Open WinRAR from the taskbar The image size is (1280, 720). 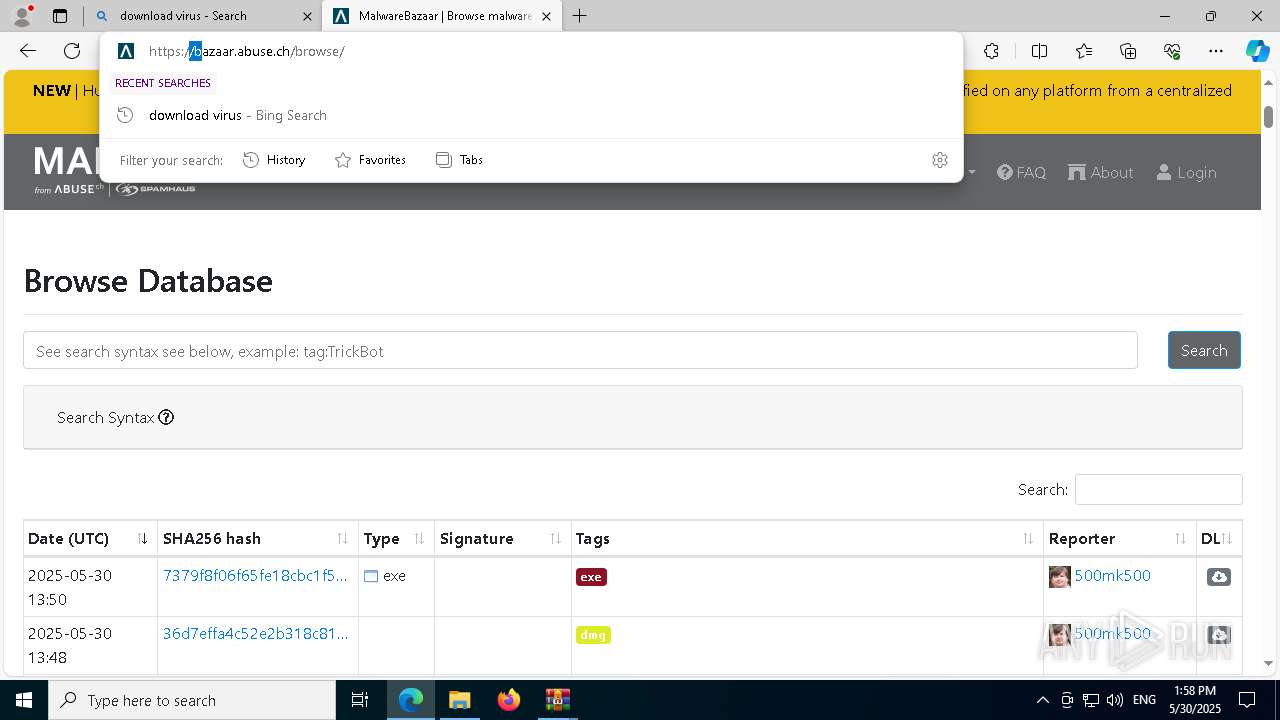(x=557, y=700)
